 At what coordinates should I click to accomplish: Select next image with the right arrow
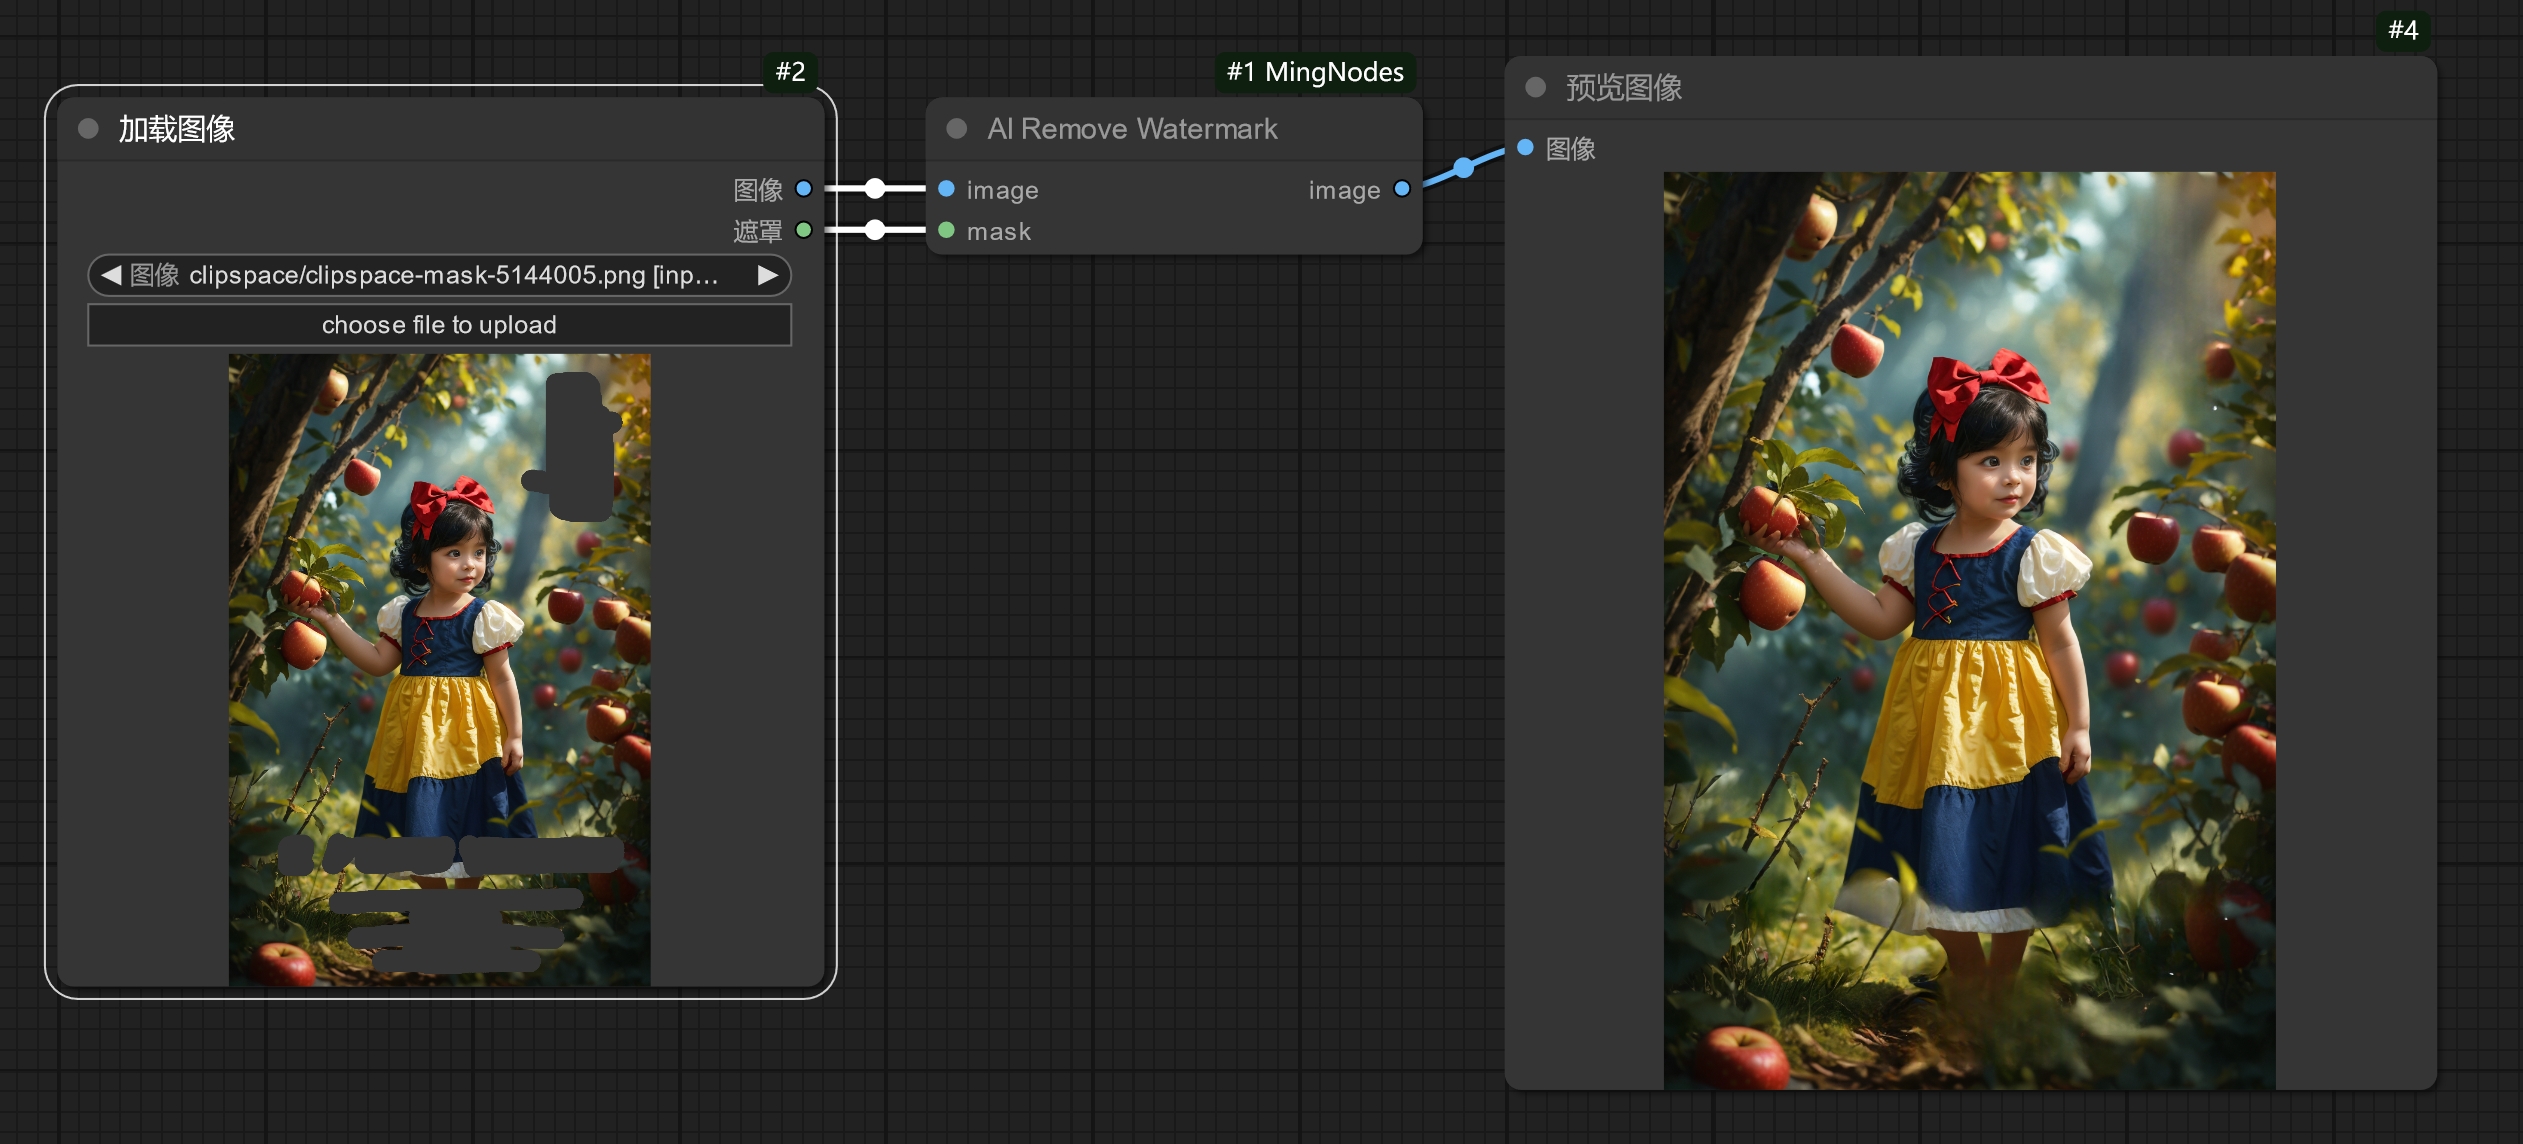click(x=767, y=275)
